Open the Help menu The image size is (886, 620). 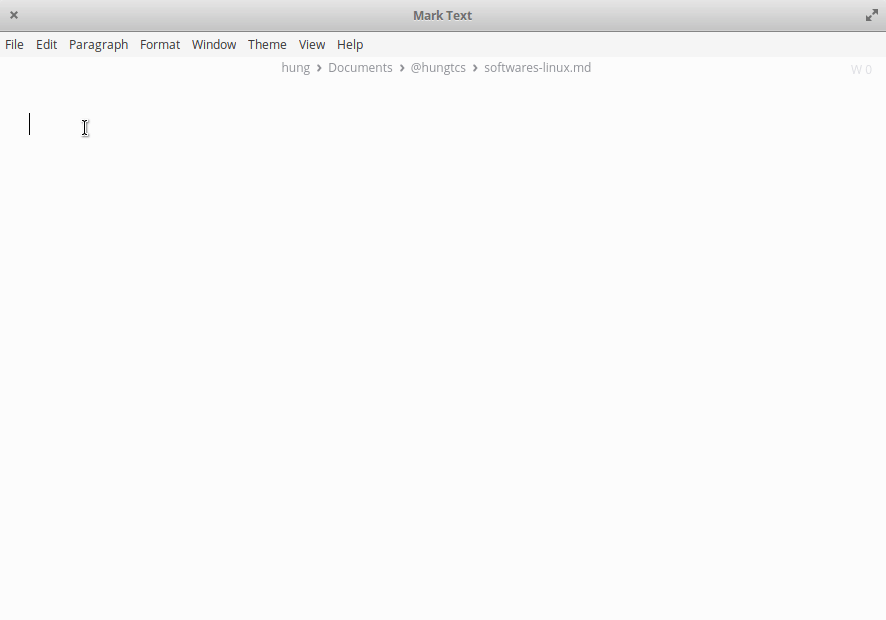tap(350, 44)
